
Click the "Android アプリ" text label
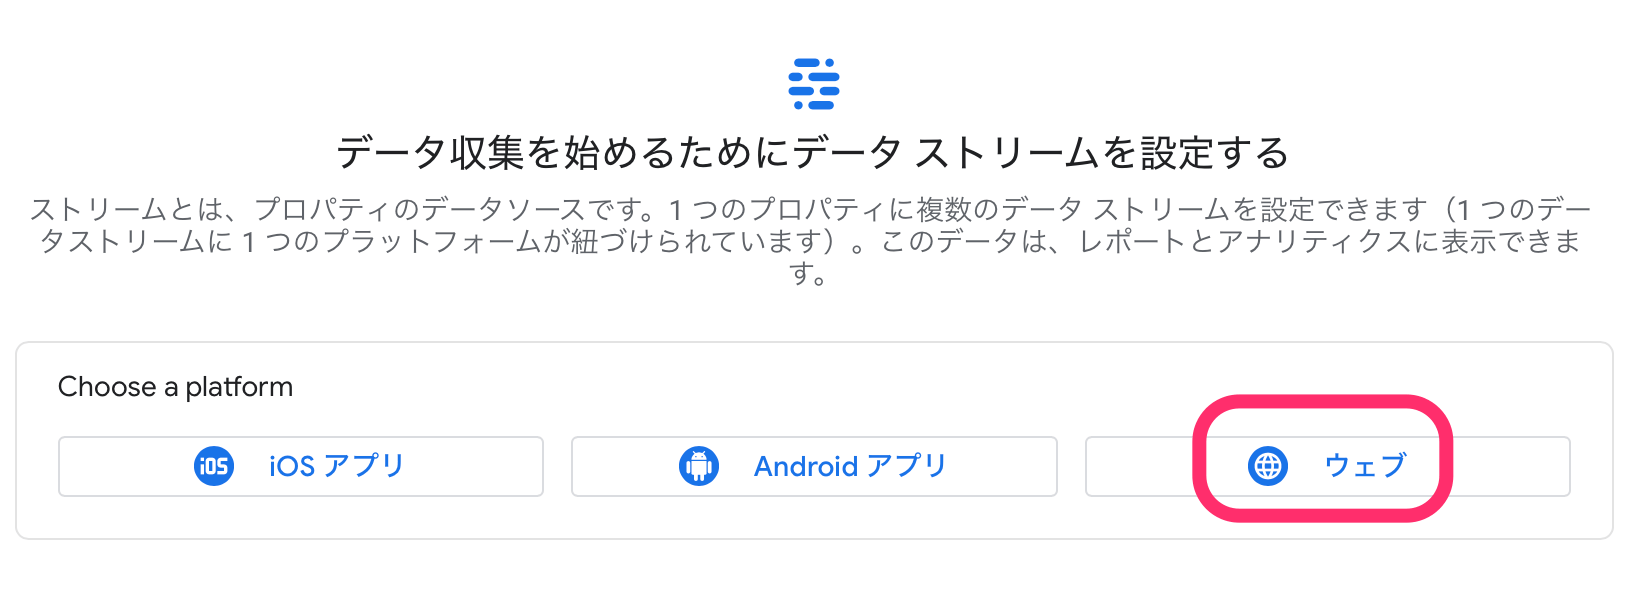click(x=850, y=466)
